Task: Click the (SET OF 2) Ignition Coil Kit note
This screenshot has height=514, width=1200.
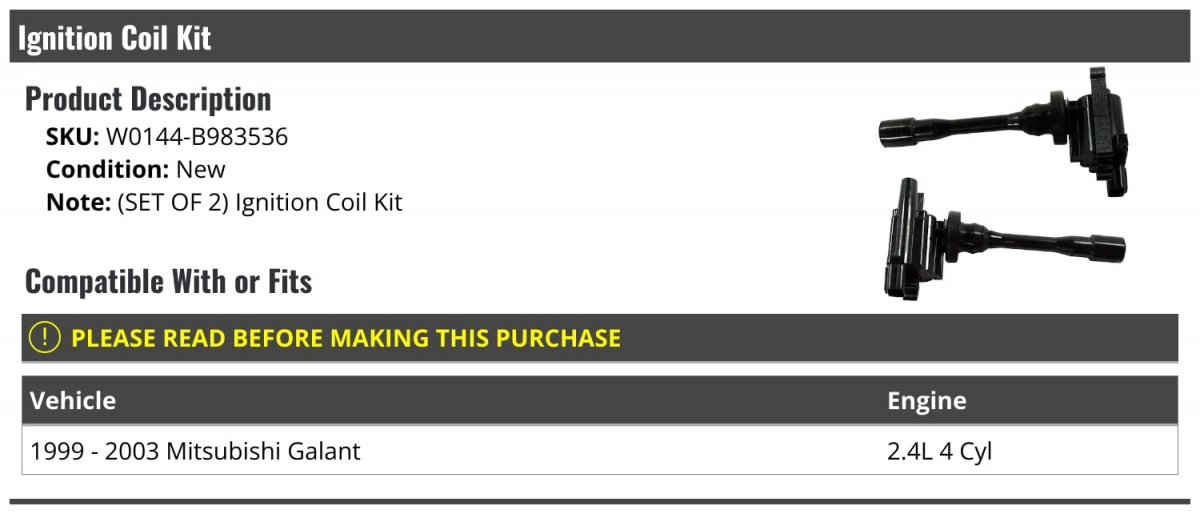Action: [260, 202]
